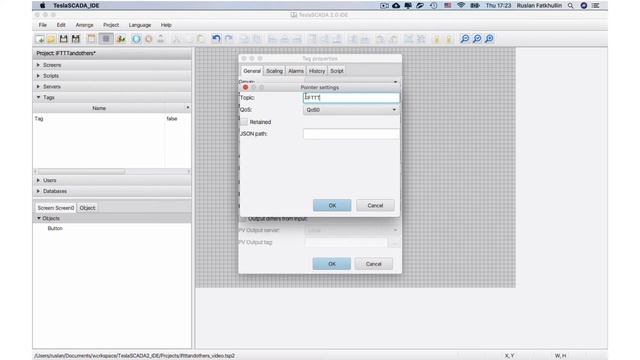Click the open folder toolbar icon
Viewport: 640px width, 360px height.
click(x=51, y=39)
